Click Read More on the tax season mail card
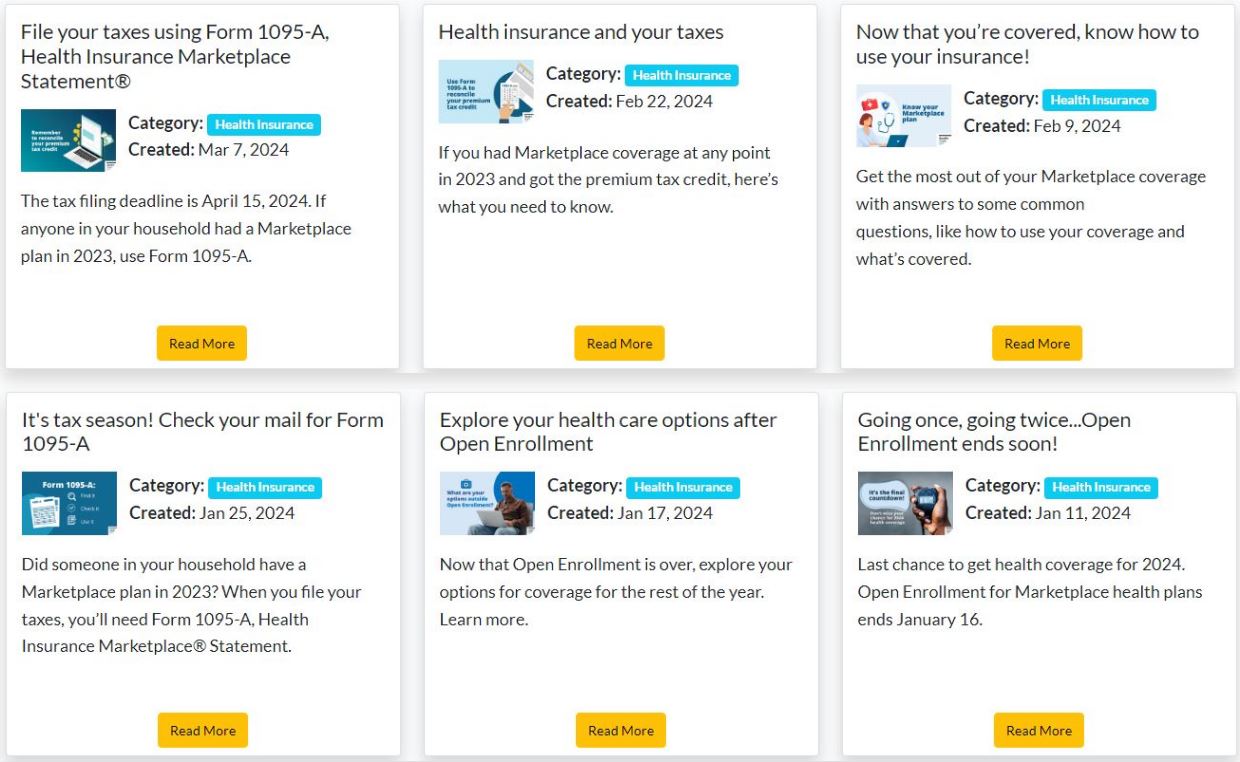 202,730
